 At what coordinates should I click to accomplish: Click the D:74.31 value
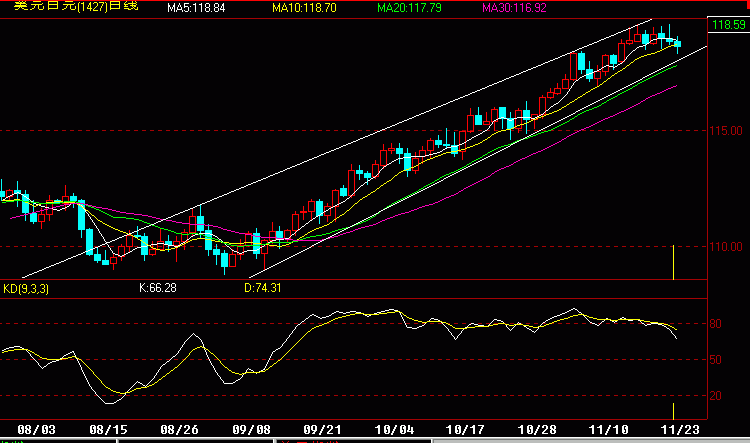(263, 288)
